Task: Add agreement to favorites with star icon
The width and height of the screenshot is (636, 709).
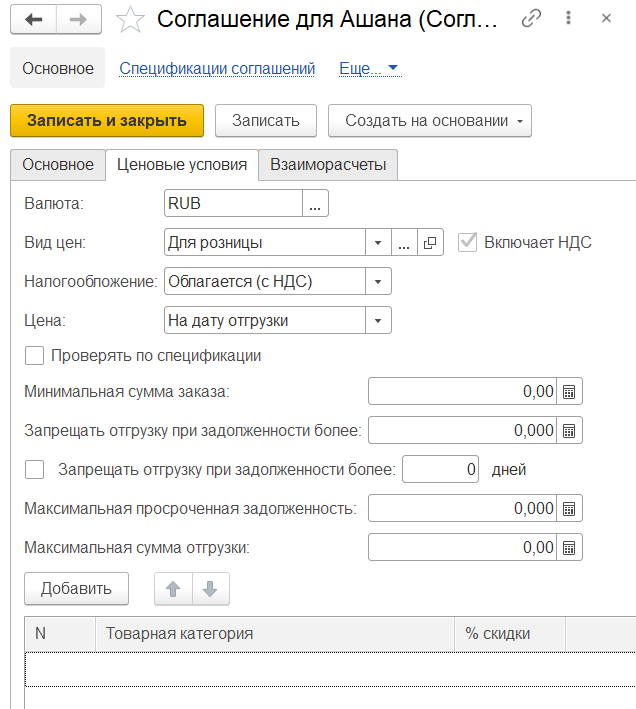Action: 130,19
